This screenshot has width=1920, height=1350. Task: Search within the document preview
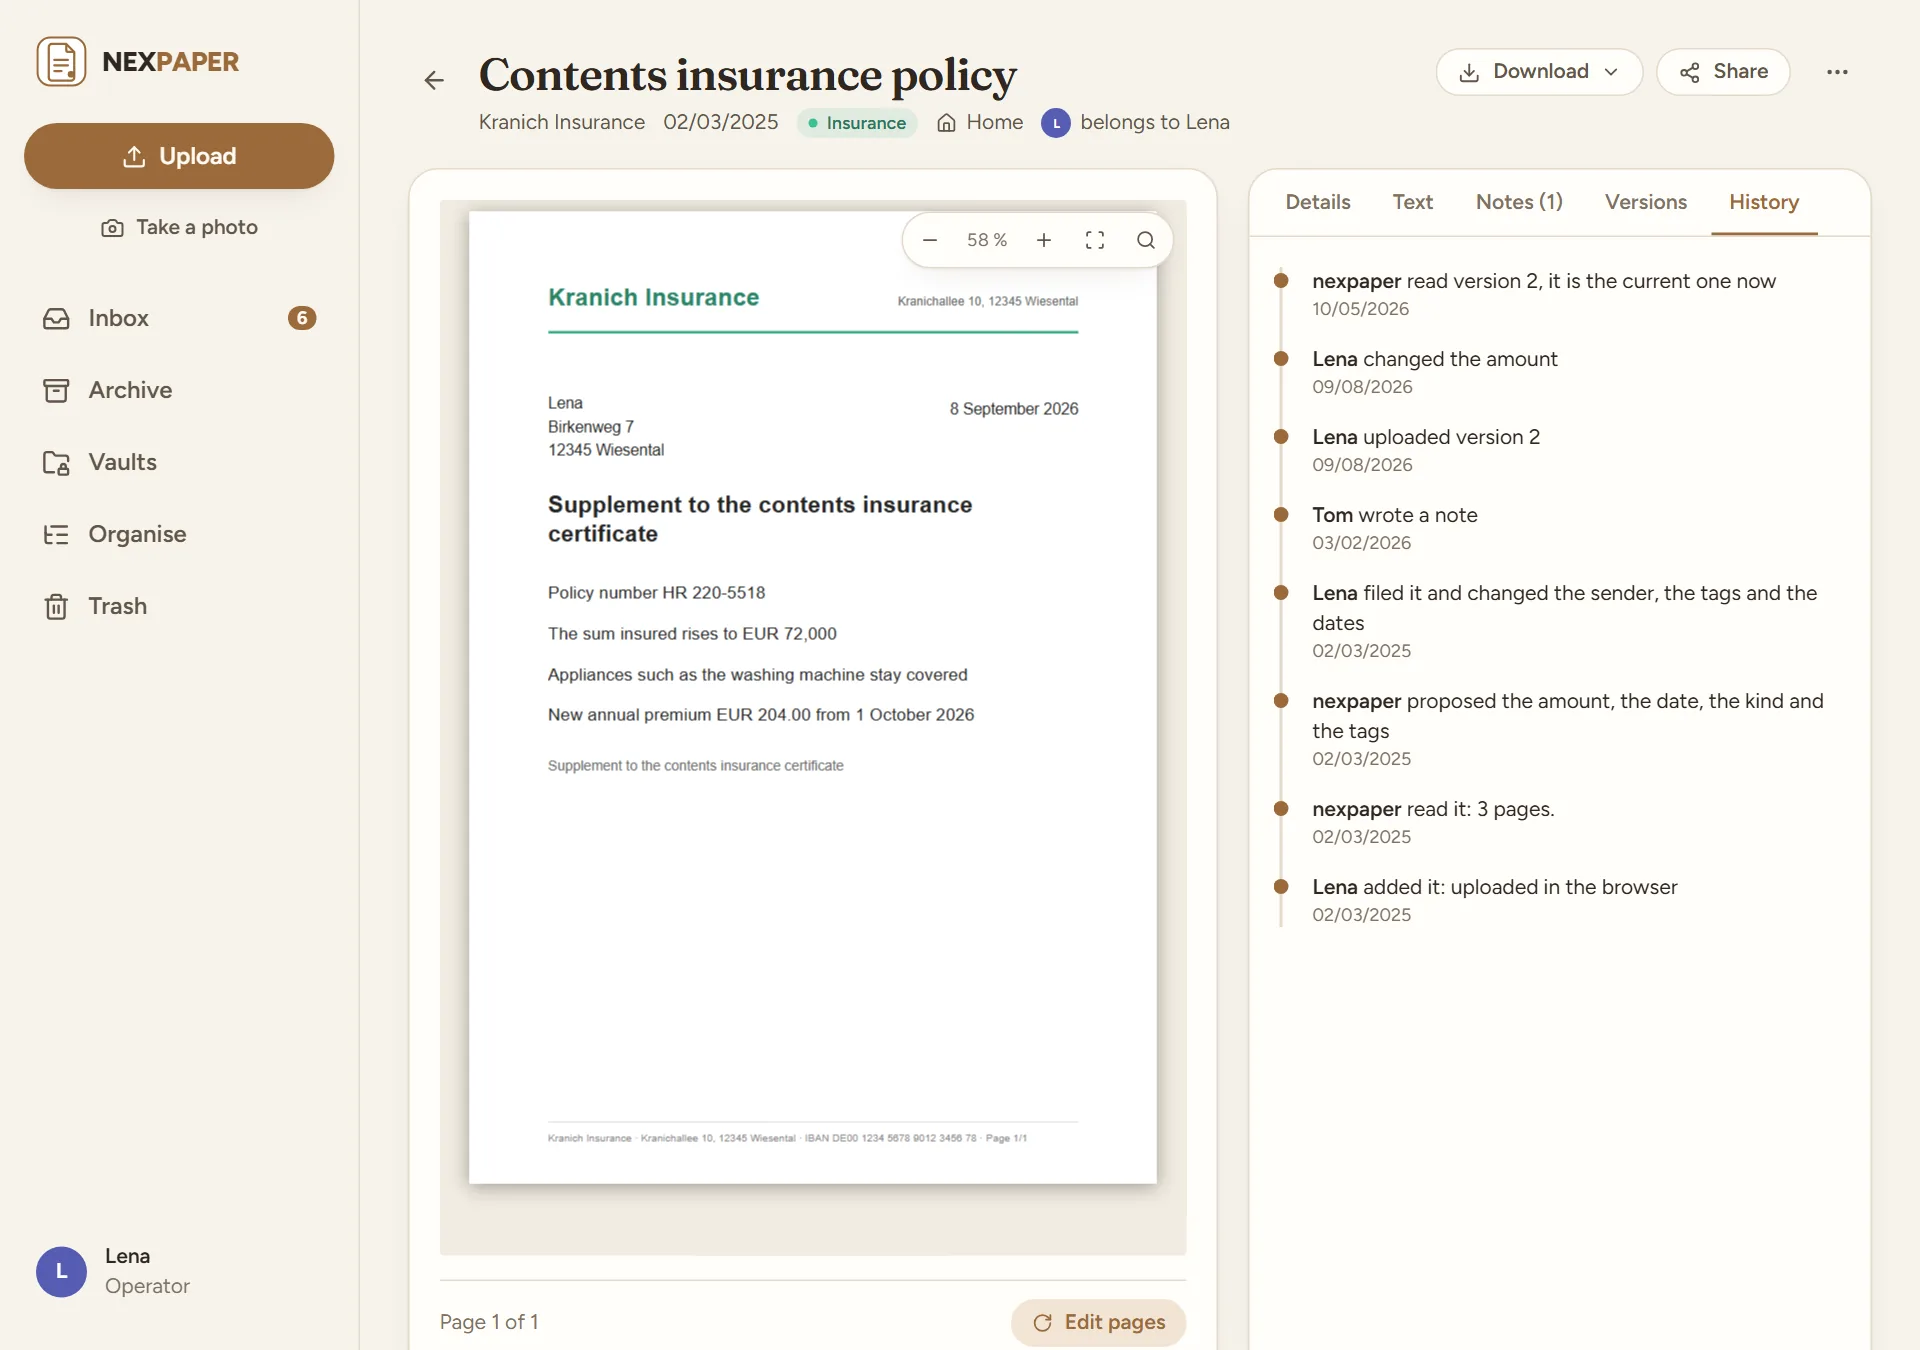point(1146,240)
